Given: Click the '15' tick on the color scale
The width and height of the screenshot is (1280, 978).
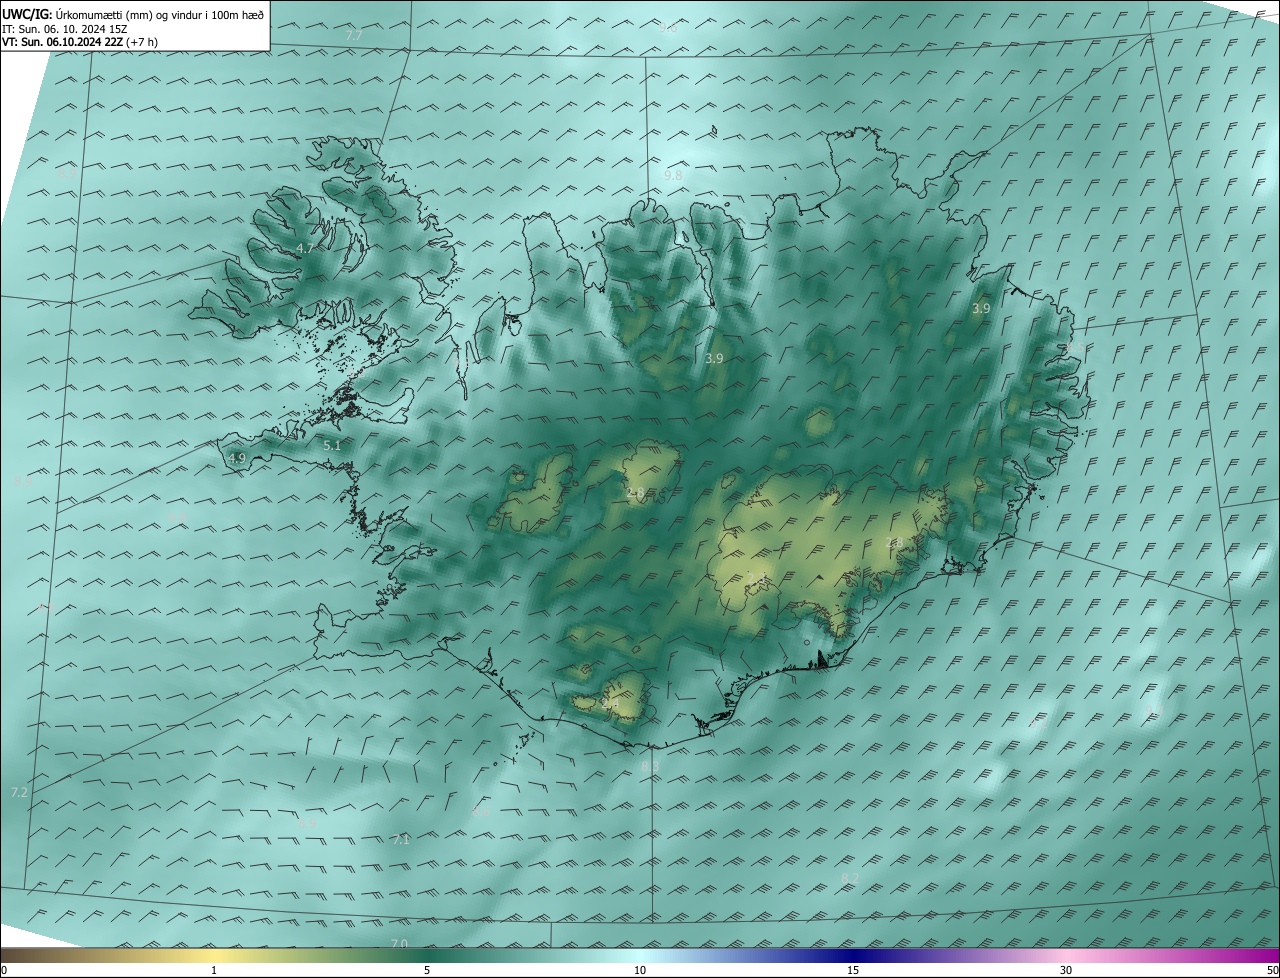Looking at the screenshot, I should (x=852, y=970).
